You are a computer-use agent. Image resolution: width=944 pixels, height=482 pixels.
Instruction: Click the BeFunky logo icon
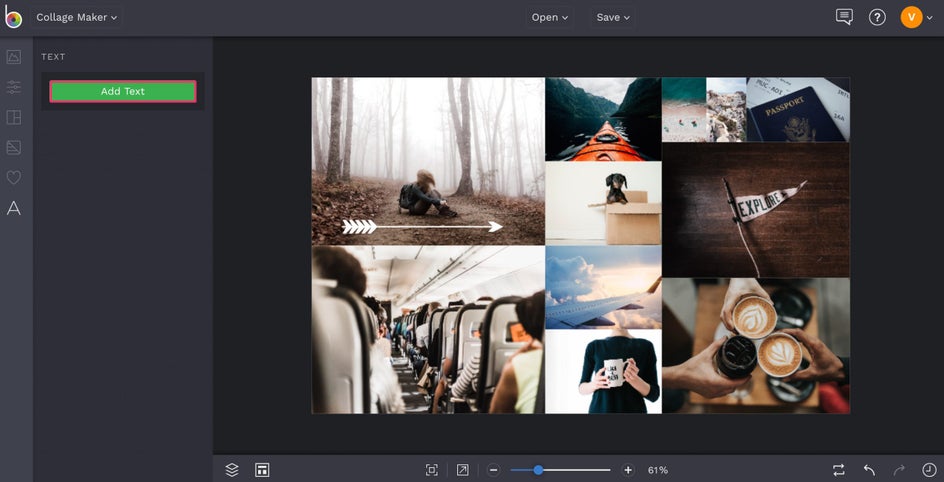[13, 18]
